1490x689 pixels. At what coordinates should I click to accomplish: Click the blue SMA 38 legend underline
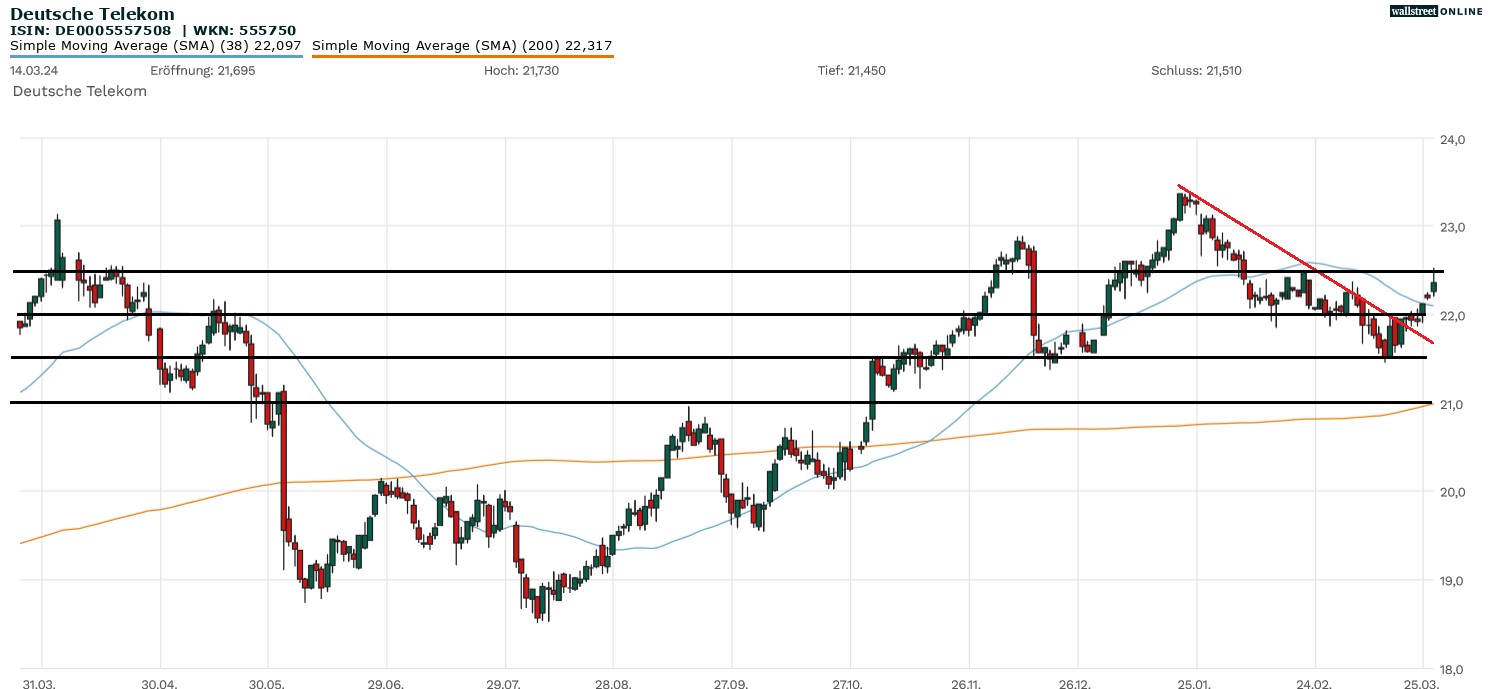pyautogui.click(x=156, y=56)
